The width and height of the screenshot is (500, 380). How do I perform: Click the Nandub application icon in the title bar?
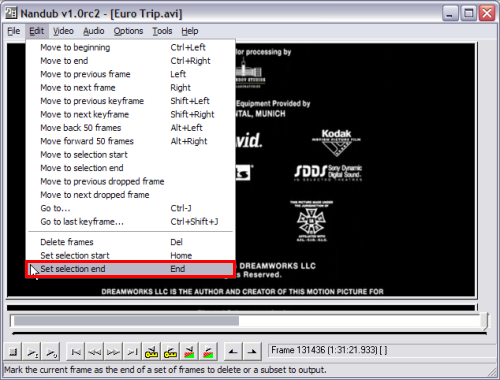coord(11,13)
